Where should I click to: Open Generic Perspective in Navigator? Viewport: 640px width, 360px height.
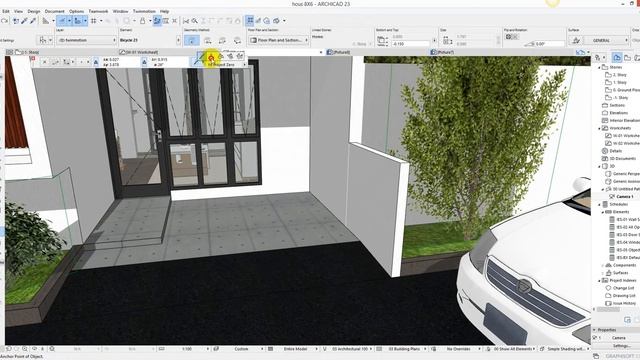coord(622,174)
